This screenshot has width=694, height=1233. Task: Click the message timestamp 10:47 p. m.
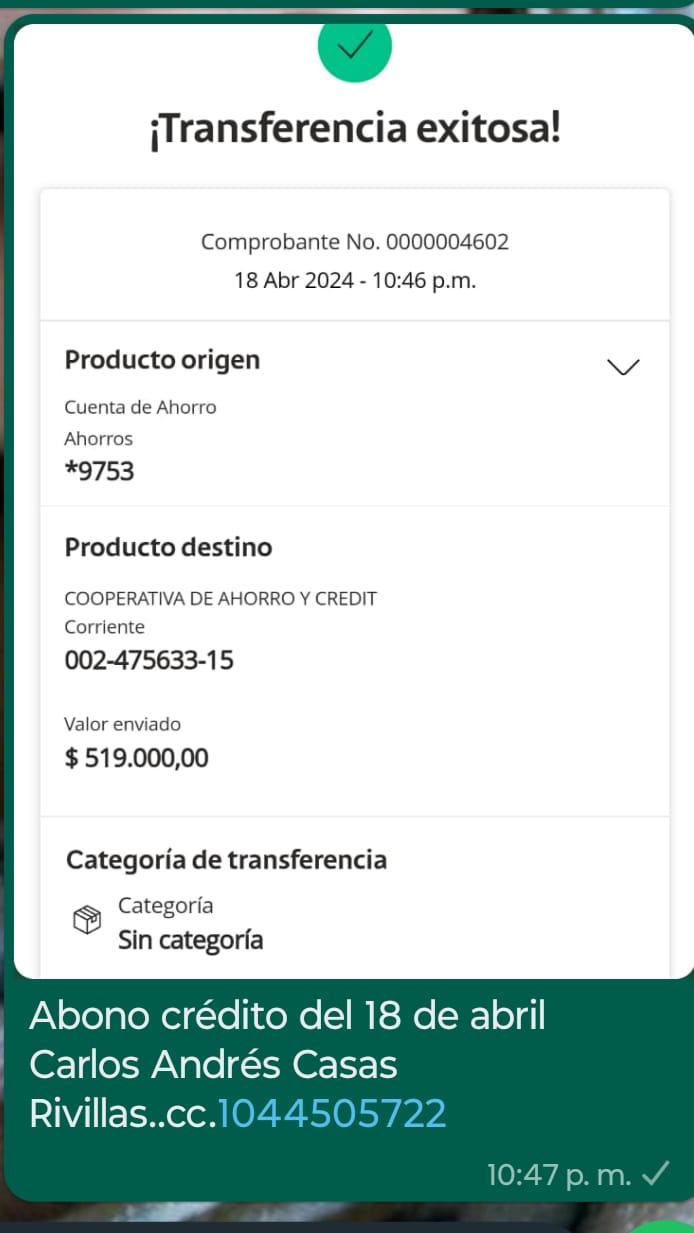coord(559,1174)
